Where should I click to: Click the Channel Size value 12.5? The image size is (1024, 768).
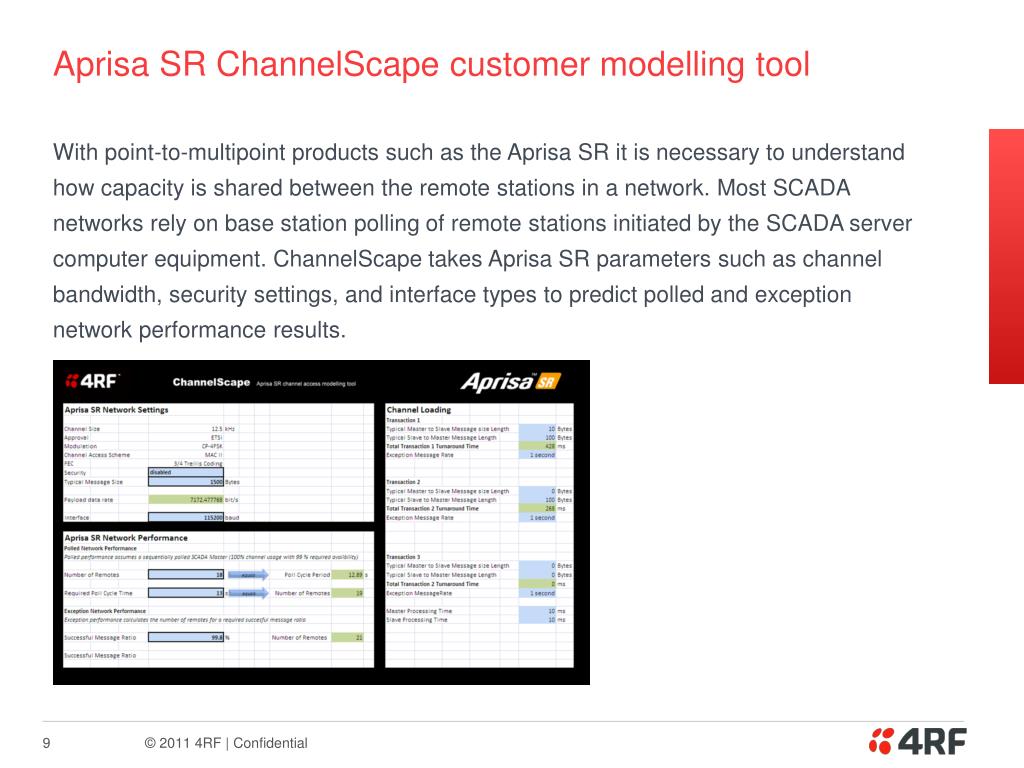pyautogui.click(x=217, y=429)
